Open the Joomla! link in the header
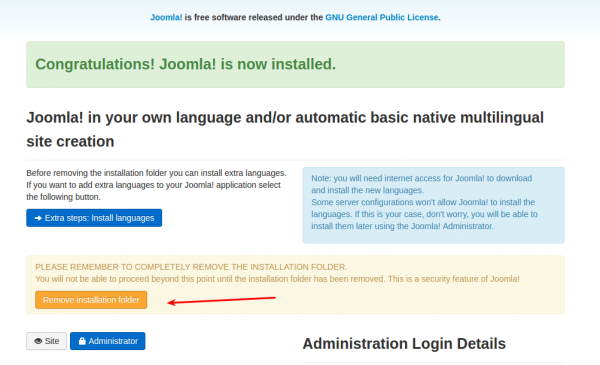Viewport: 600px width, 365px height. pyautogui.click(x=166, y=17)
